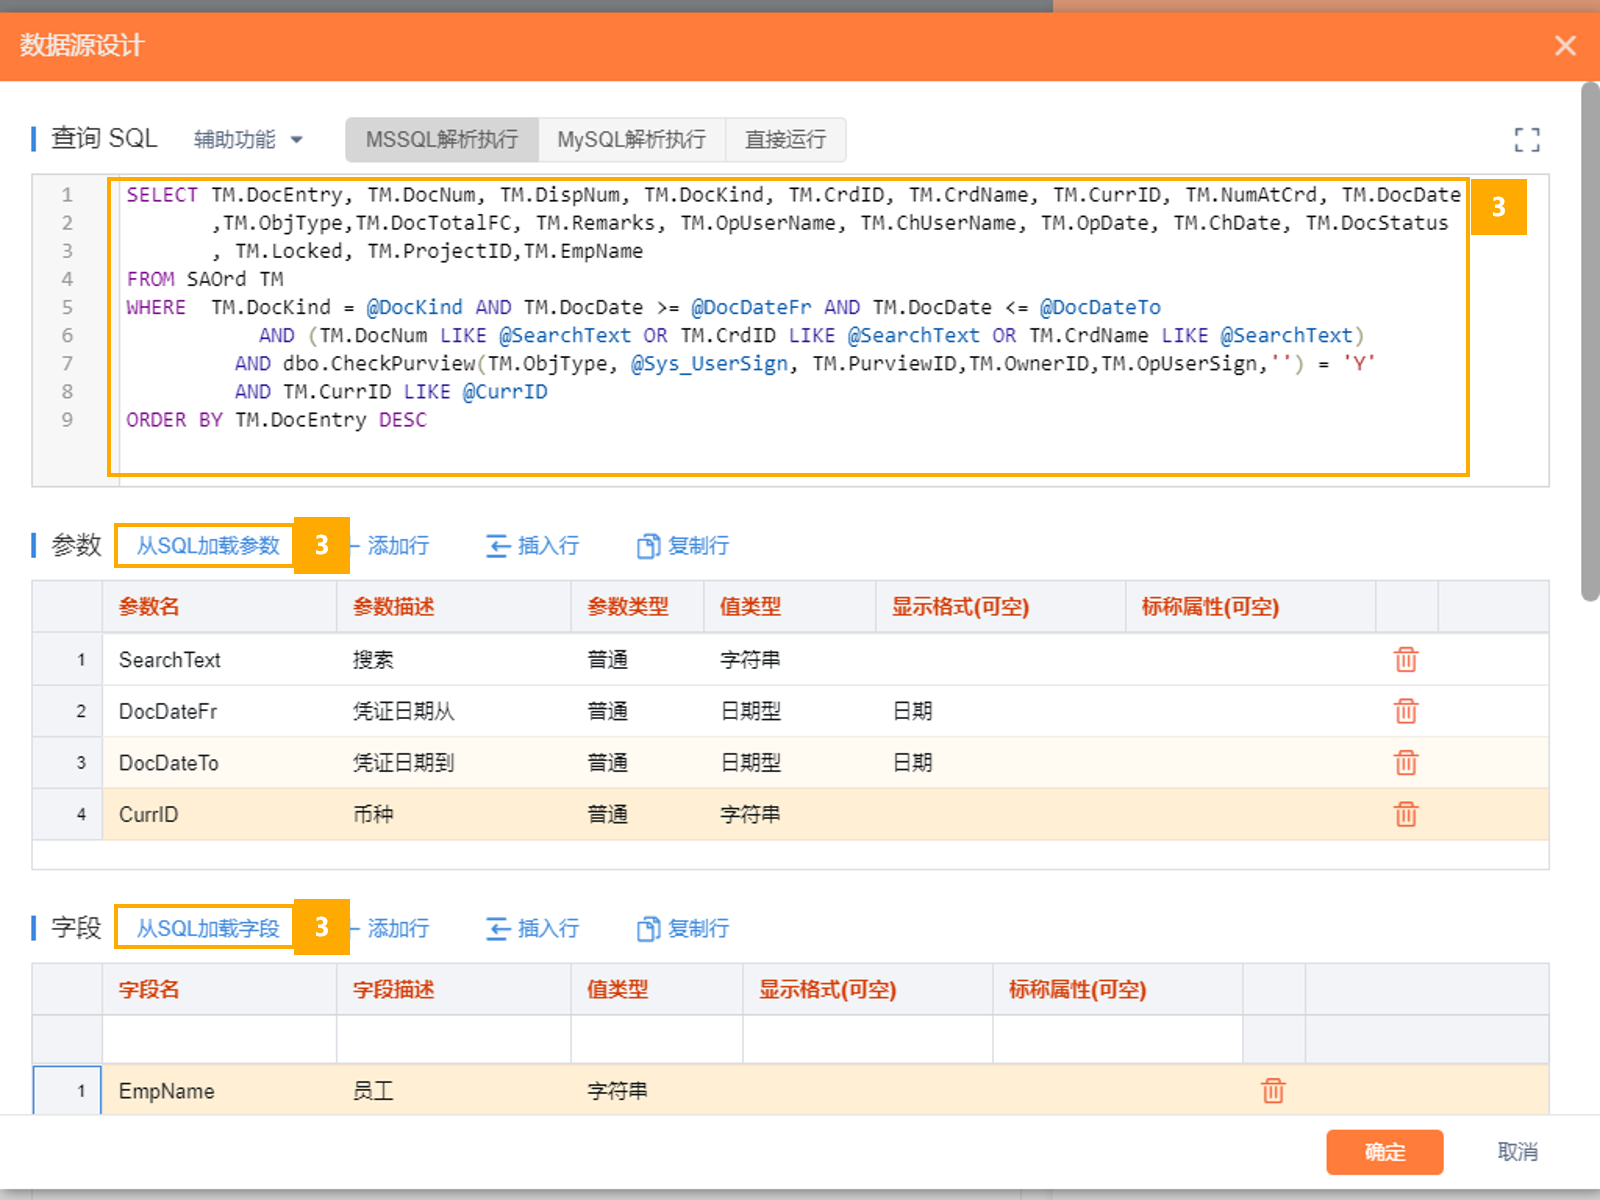Click 从SQL加载字段 button

click(208, 929)
